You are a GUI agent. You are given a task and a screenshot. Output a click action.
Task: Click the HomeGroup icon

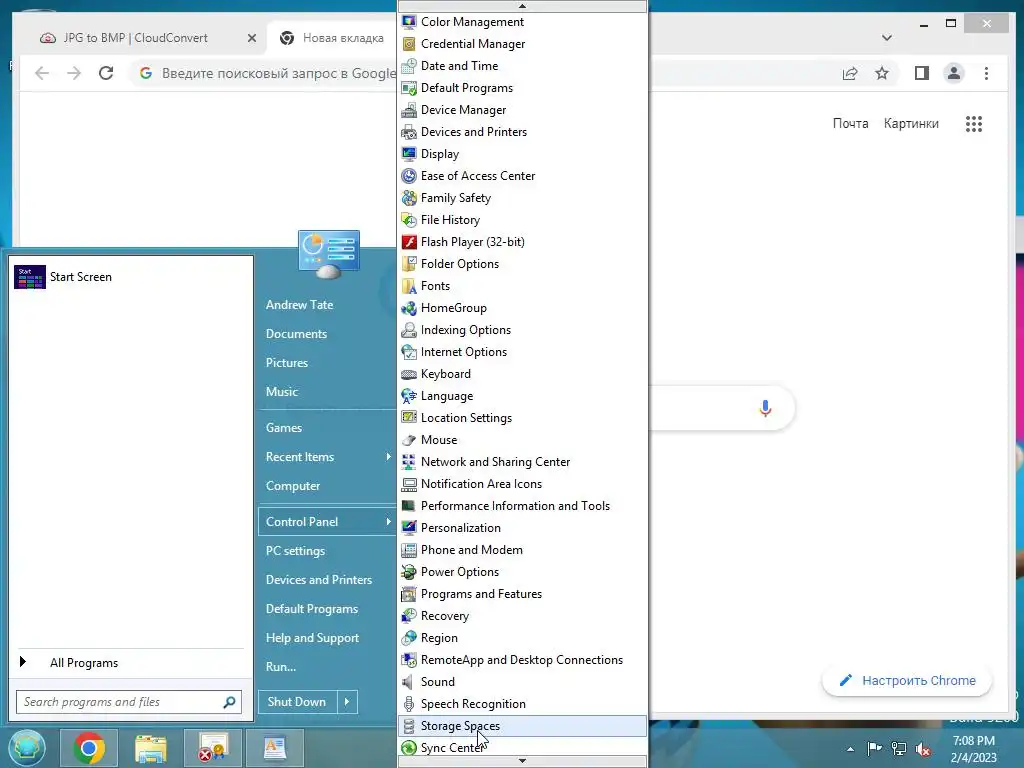coord(409,308)
